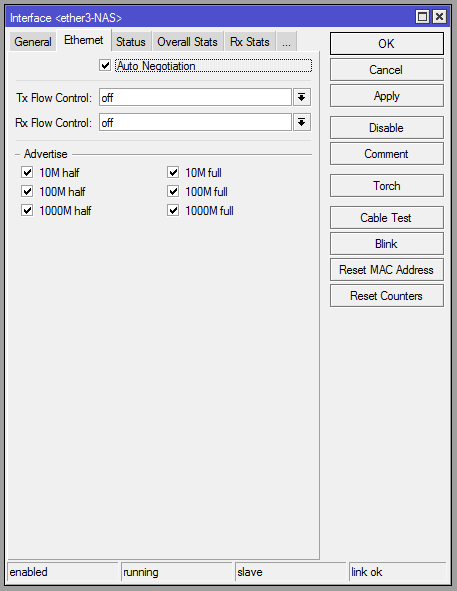The height and width of the screenshot is (591, 457).
Task: Launch Torch on this interface
Action: (x=387, y=186)
